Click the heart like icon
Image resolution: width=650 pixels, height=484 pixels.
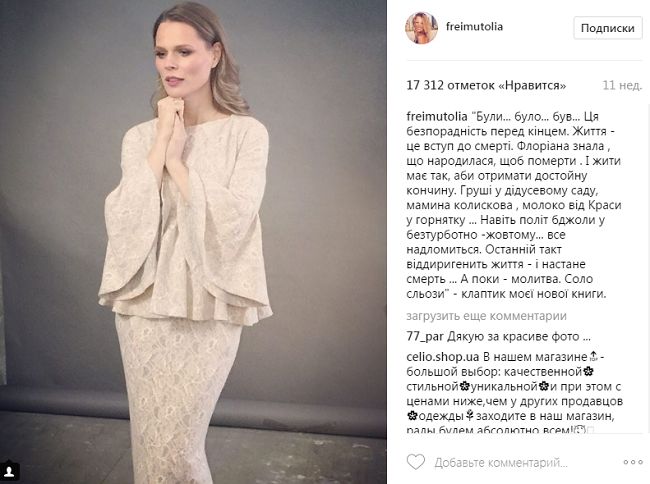click(416, 462)
